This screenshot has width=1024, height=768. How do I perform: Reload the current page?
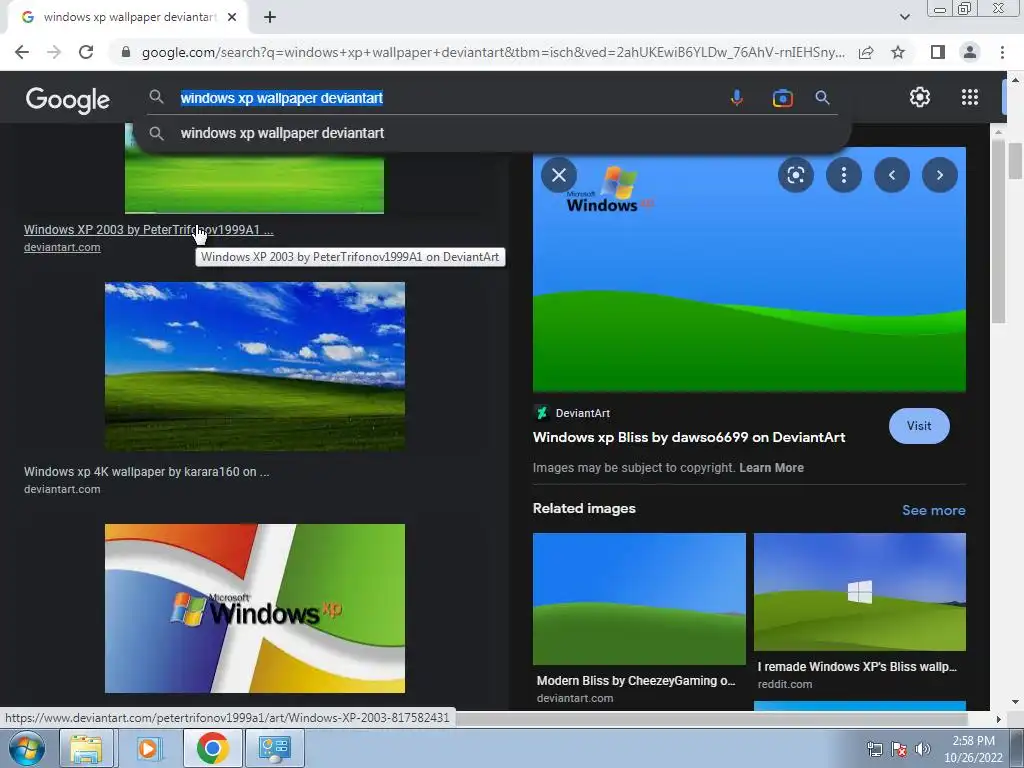tap(86, 52)
